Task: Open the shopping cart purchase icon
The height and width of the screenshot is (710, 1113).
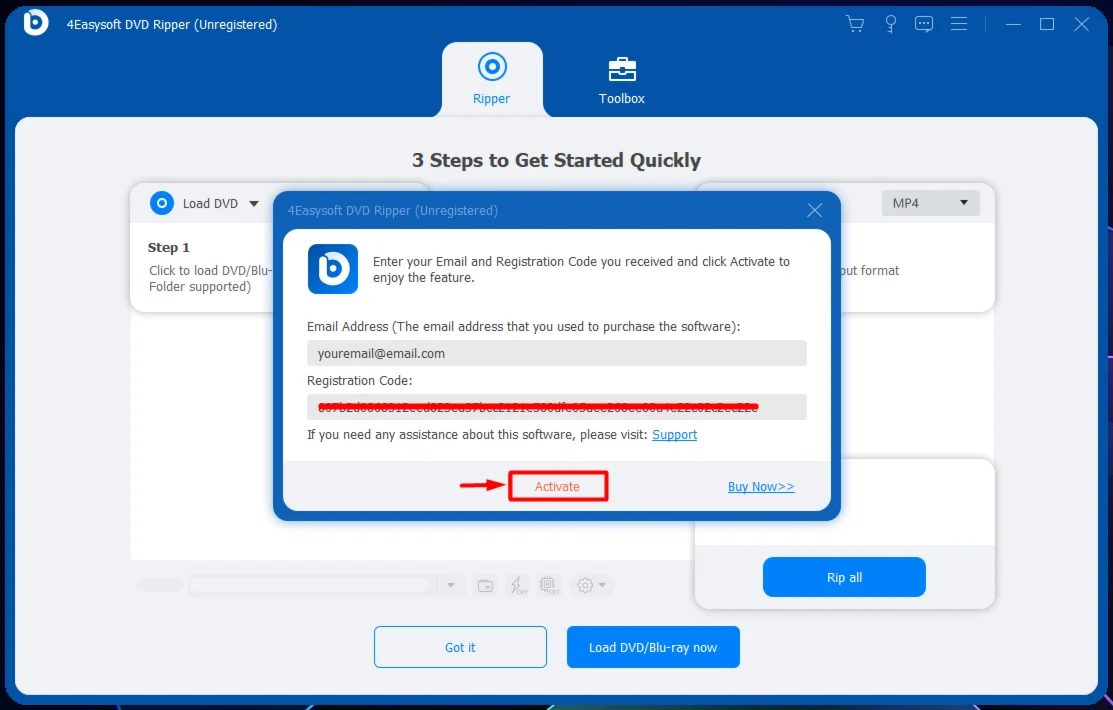Action: (855, 24)
